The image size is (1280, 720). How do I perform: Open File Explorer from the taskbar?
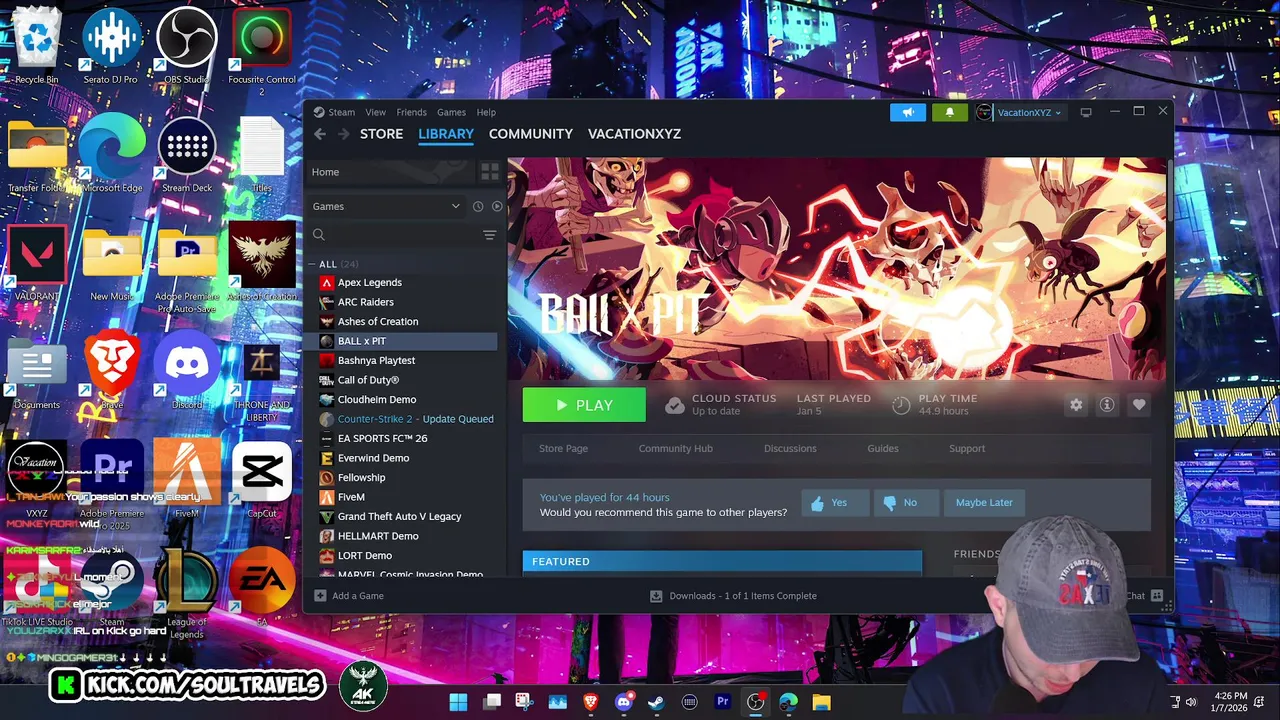tap(821, 702)
